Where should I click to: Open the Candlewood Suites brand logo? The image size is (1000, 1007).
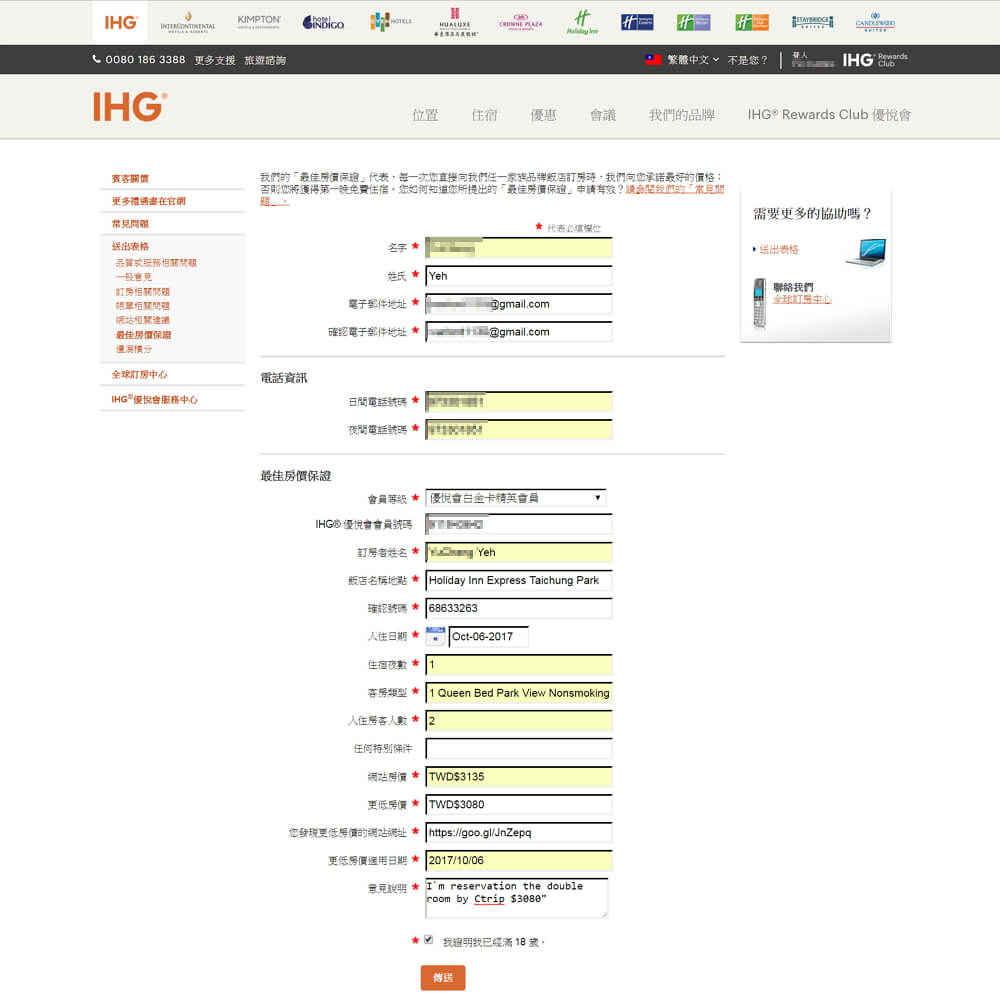[875, 22]
